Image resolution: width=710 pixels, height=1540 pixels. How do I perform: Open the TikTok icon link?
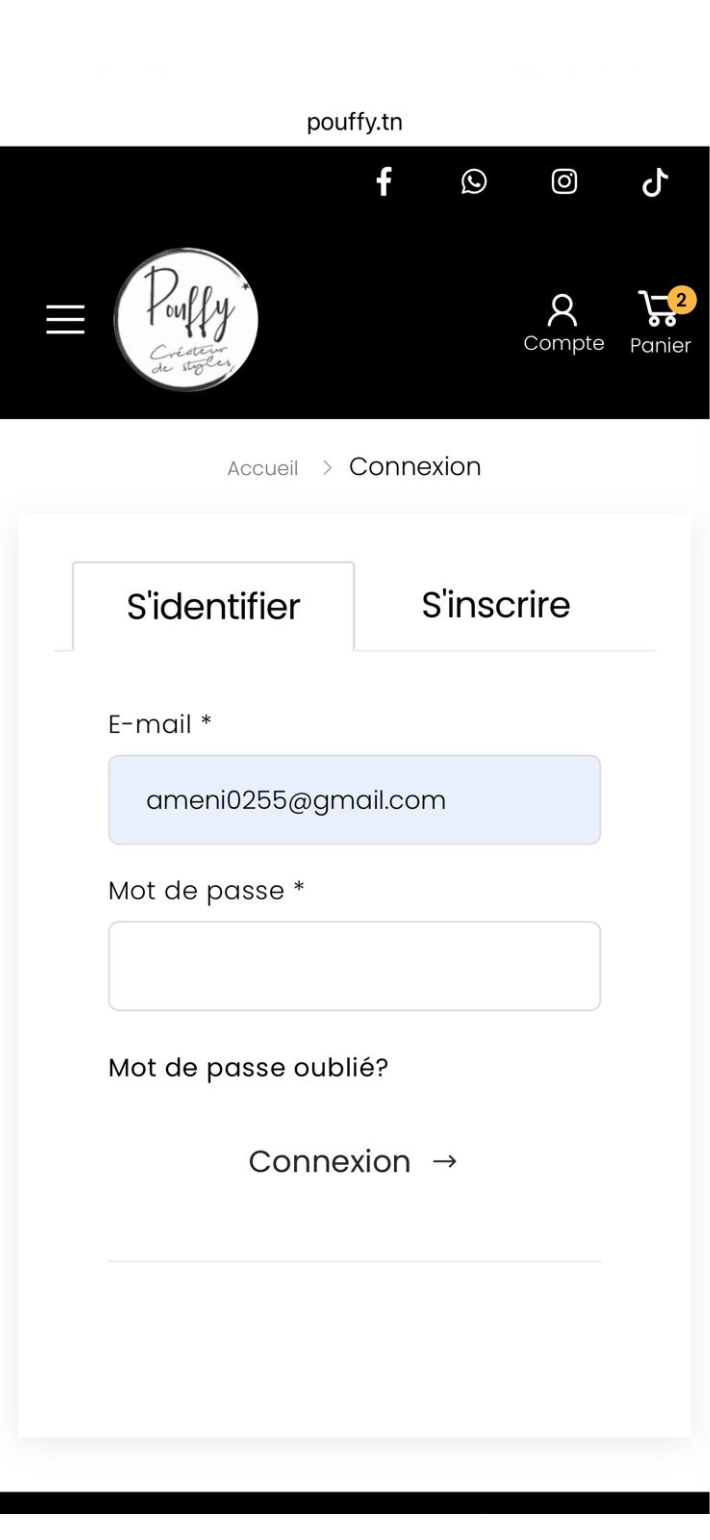[655, 182]
